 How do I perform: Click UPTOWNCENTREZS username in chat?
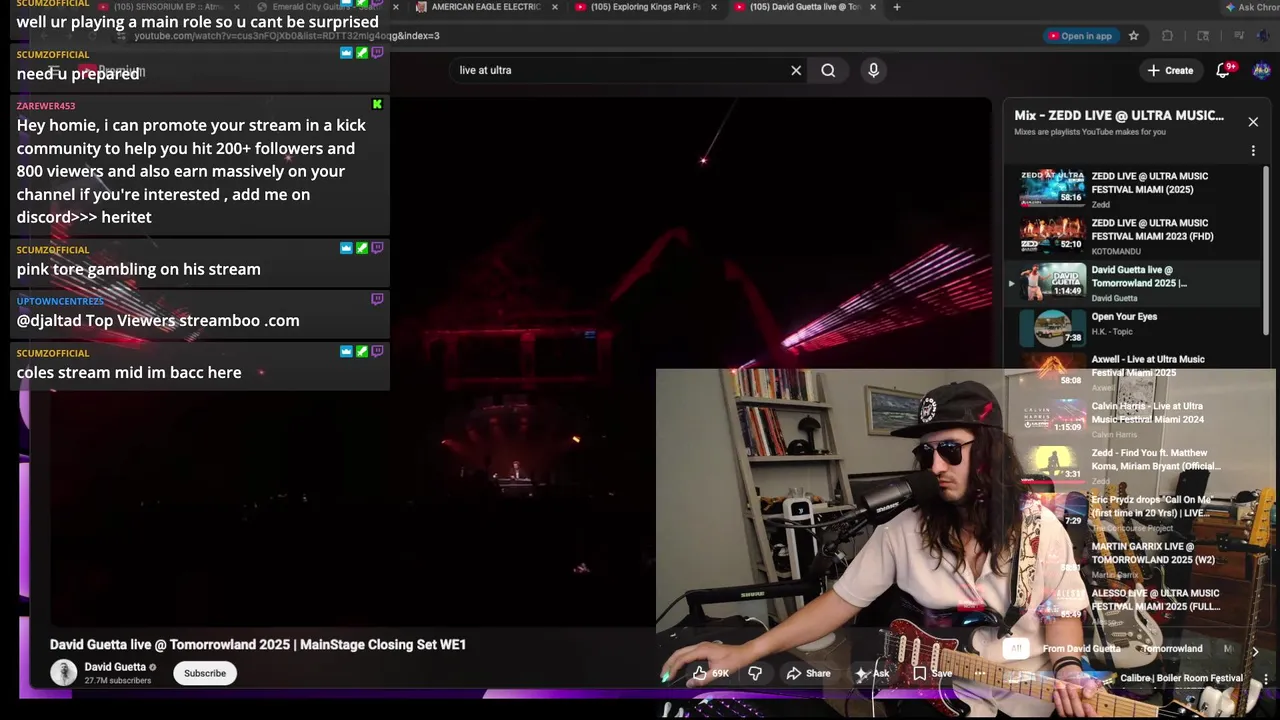tap(60, 301)
